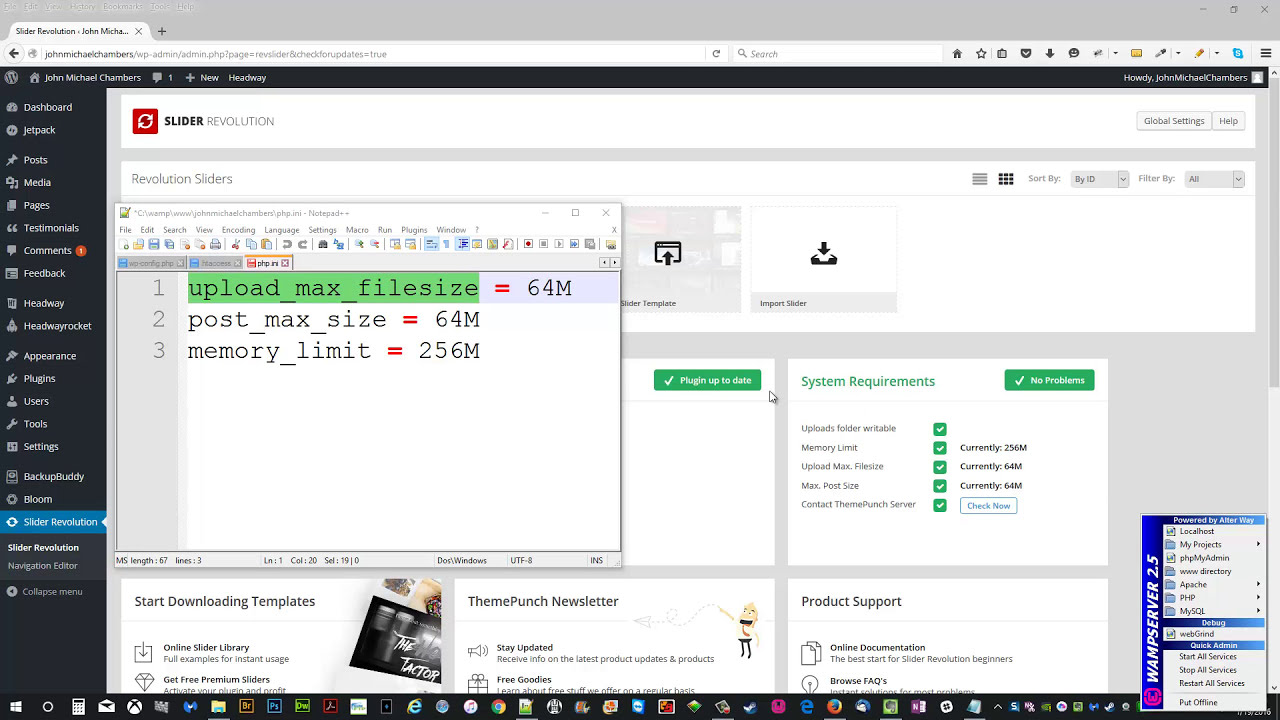The width and height of the screenshot is (1280, 720).
Task: Click Firefox Pocket icon
Action: (1026, 54)
